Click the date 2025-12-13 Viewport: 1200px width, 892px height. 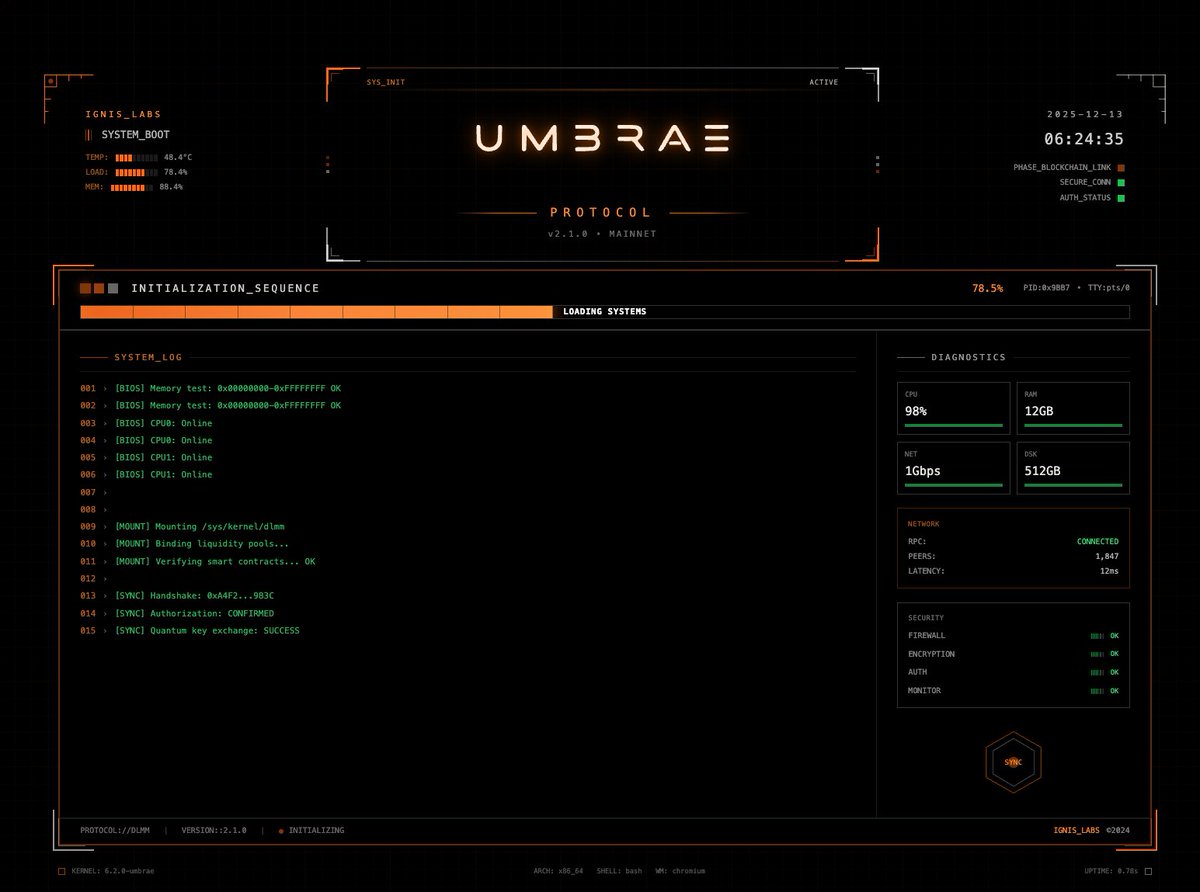click(1085, 115)
